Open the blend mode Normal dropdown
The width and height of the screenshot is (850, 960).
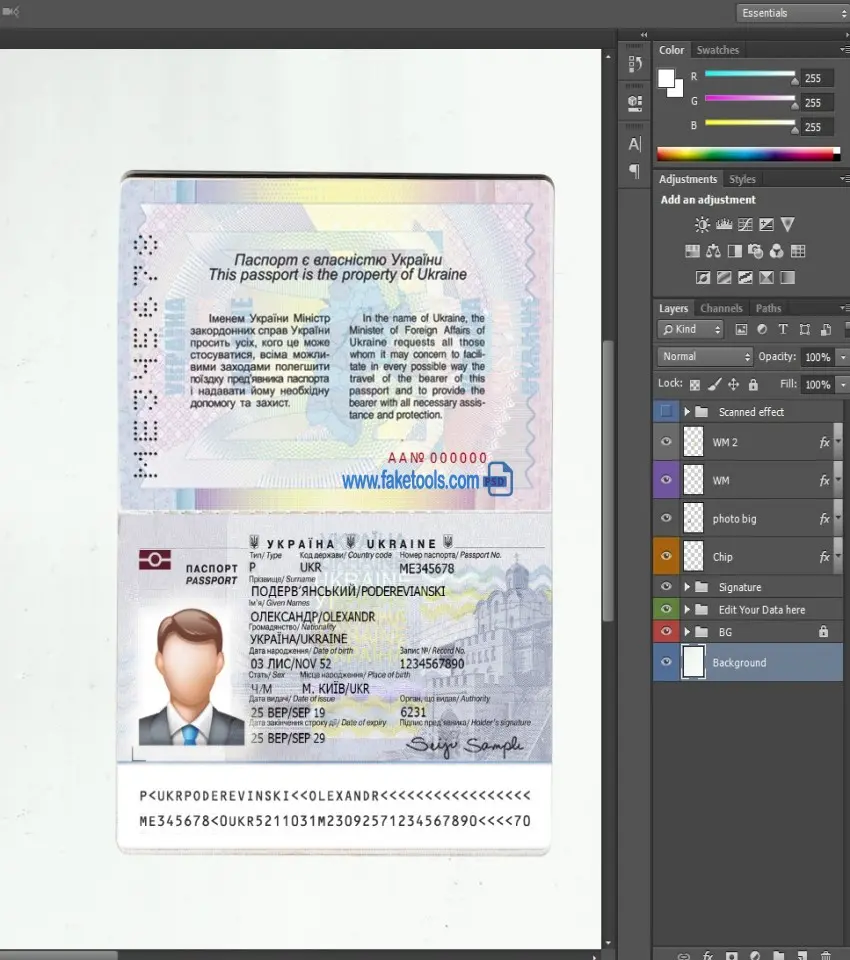(705, 357)
